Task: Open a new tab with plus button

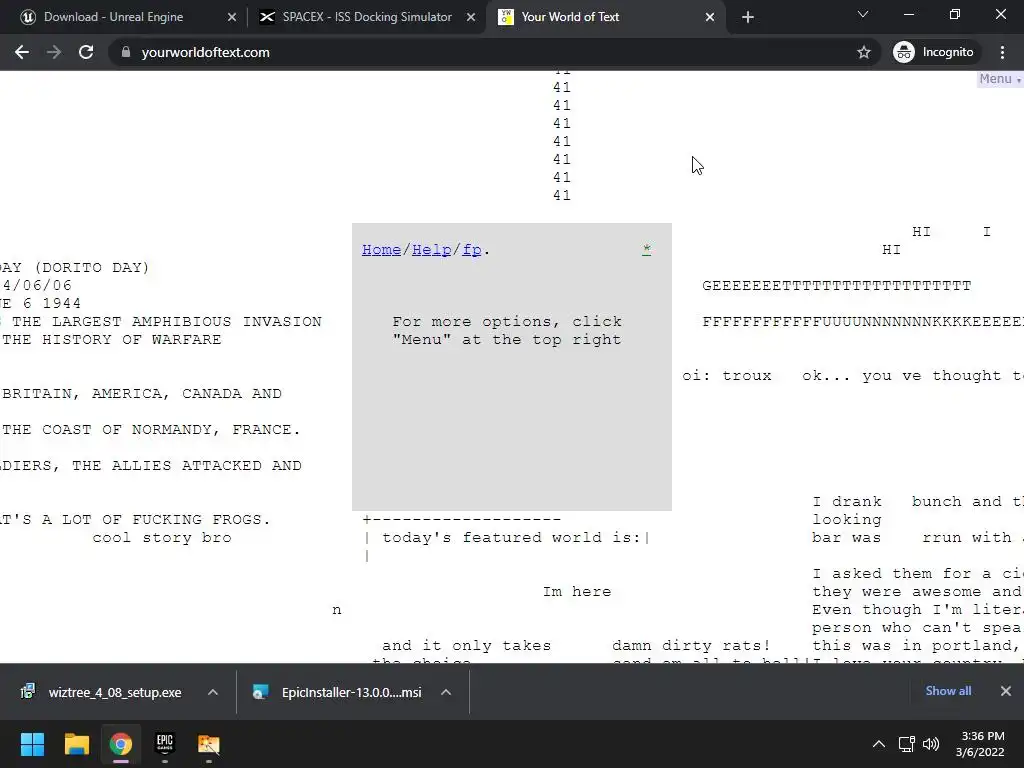Action: pyautogui.click(x=748, y=18)
